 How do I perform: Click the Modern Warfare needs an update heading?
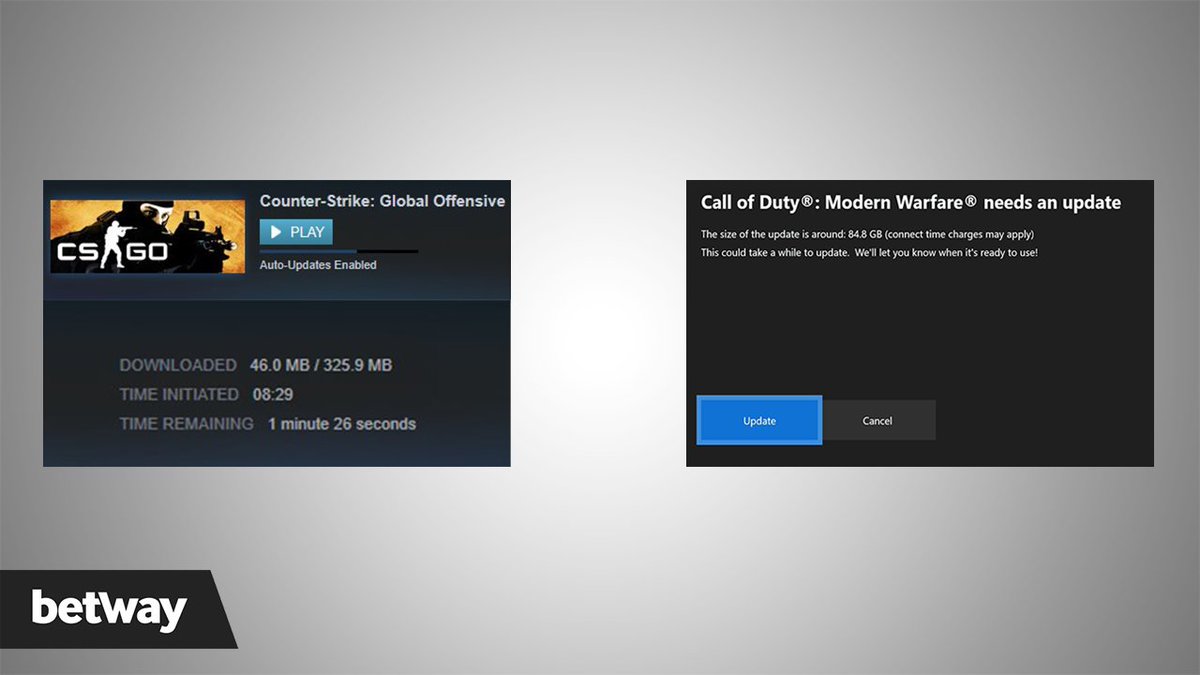click(911, 203)
